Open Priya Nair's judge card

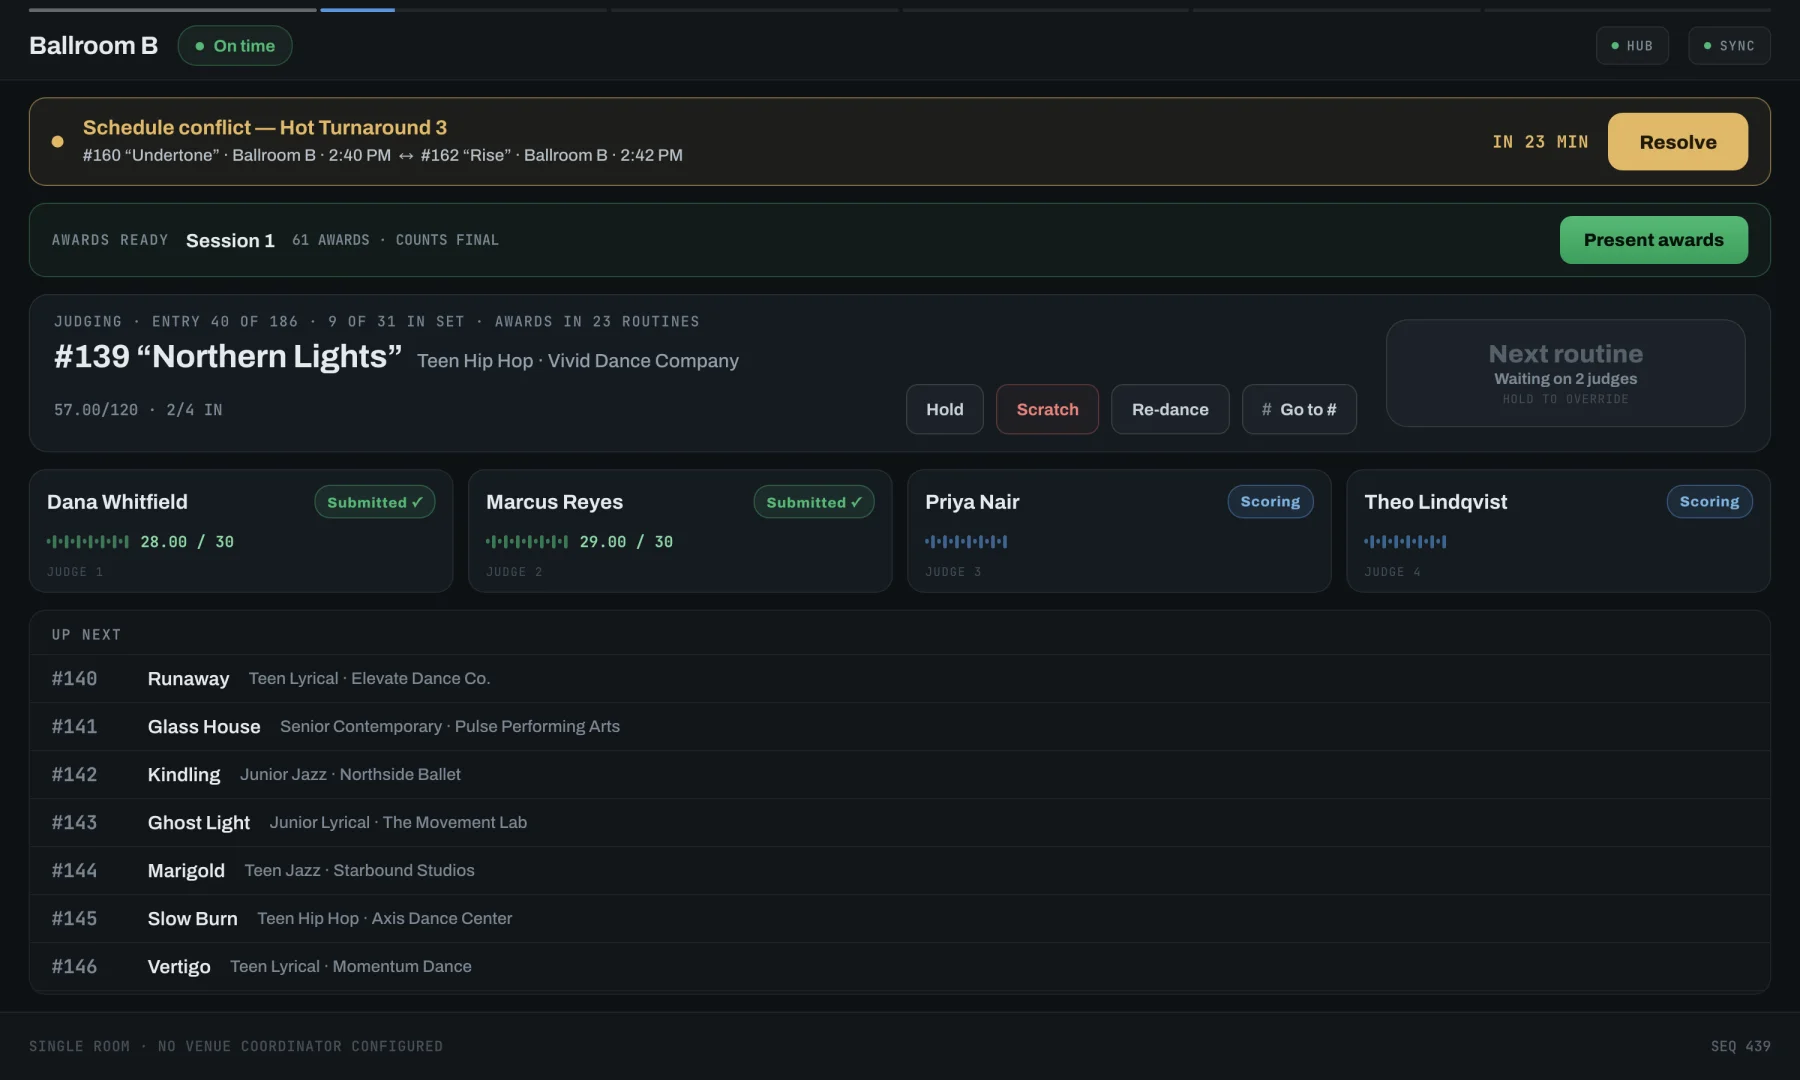coord(1119,531)
